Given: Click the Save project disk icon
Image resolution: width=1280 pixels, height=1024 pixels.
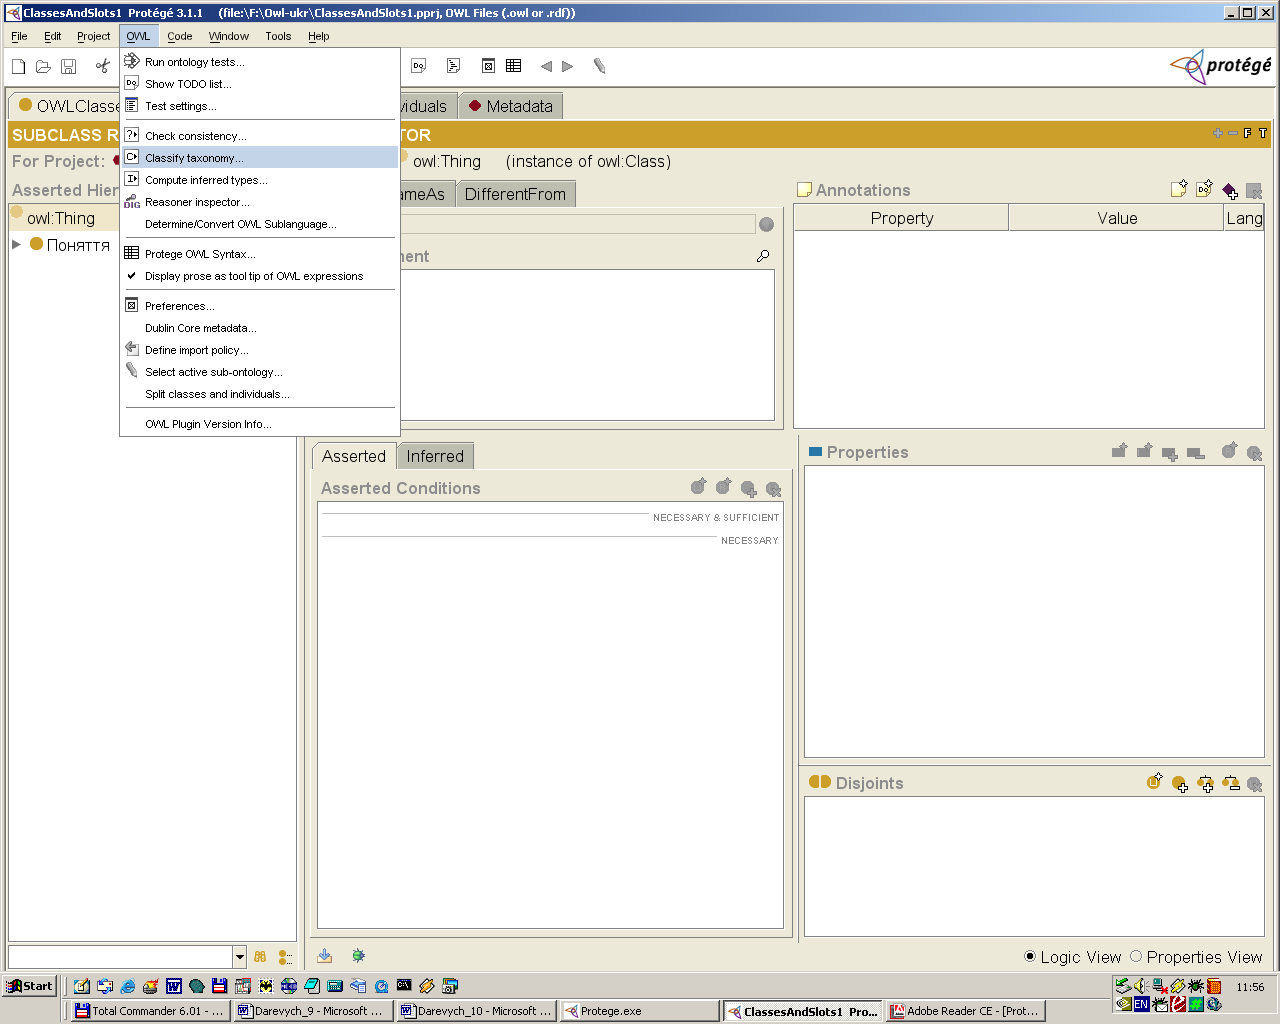Looking at the screenshot, I should pos(69,66).
